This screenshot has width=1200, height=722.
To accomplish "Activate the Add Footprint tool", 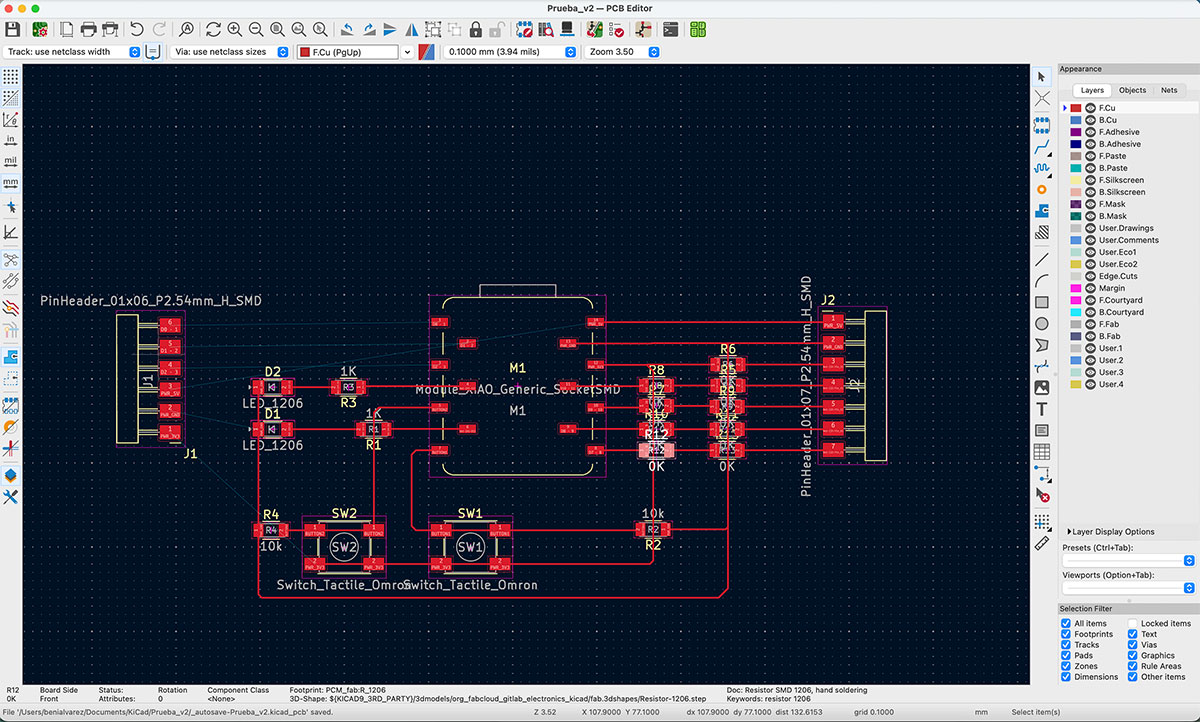I will click(1042, 126).
